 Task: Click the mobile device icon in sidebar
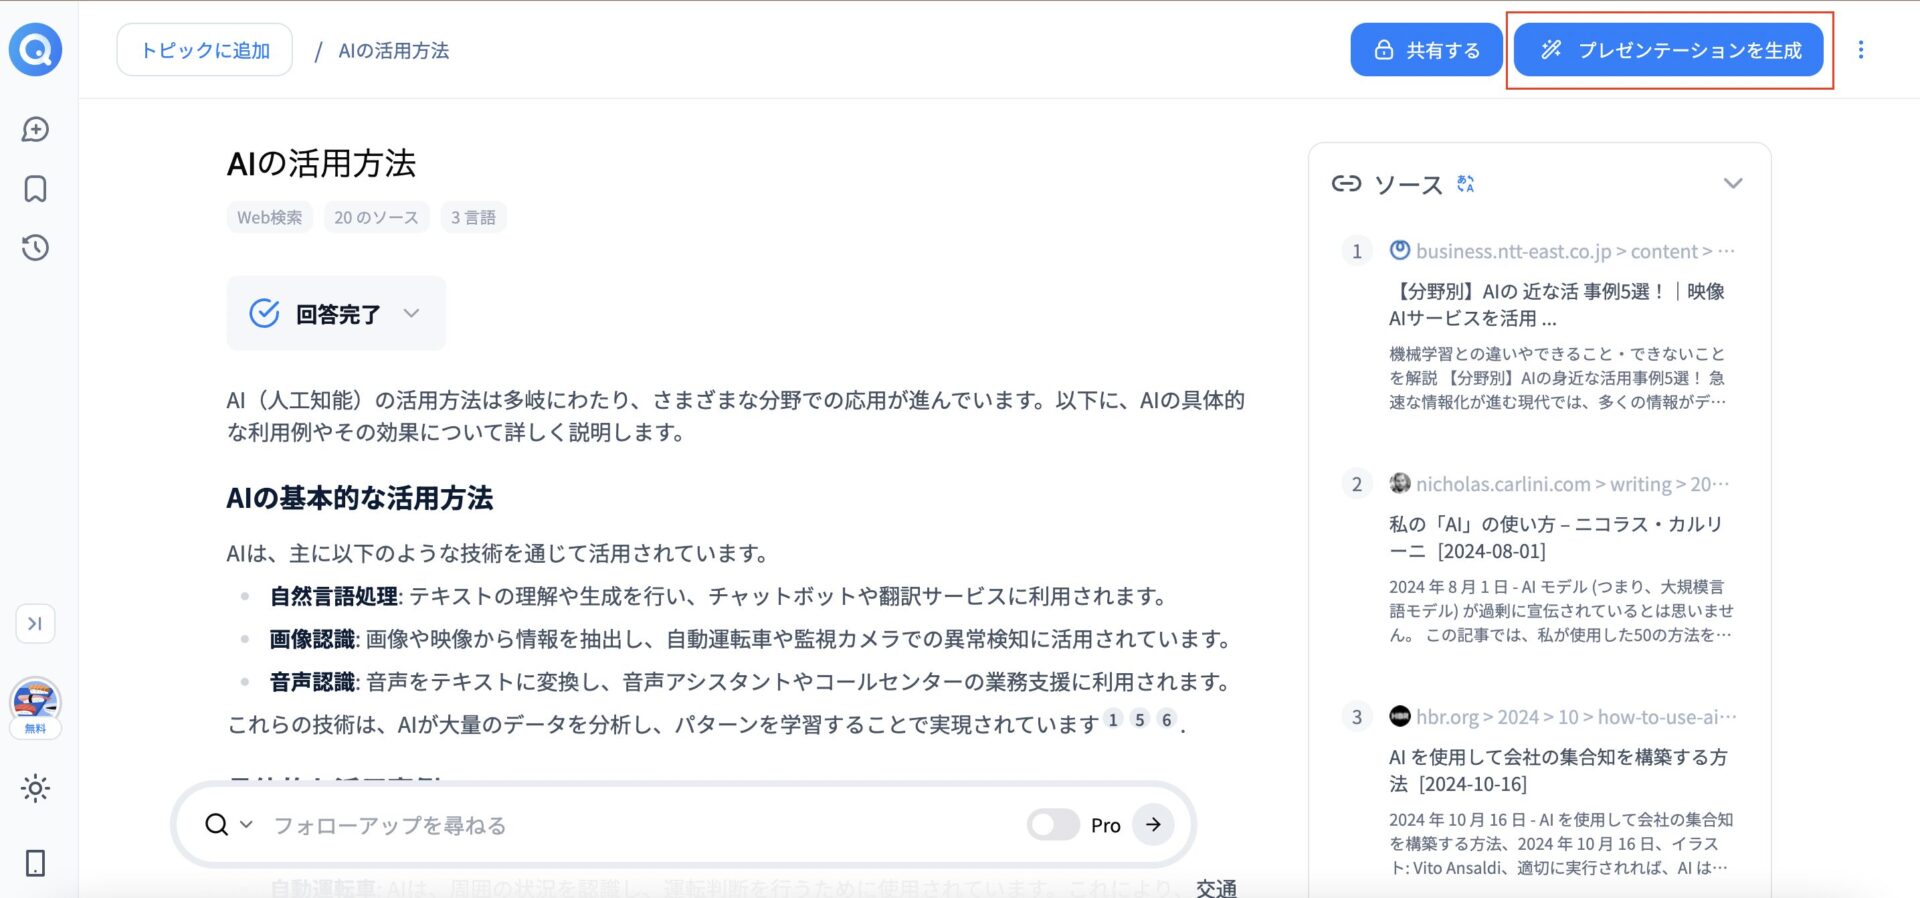(36, 863)
